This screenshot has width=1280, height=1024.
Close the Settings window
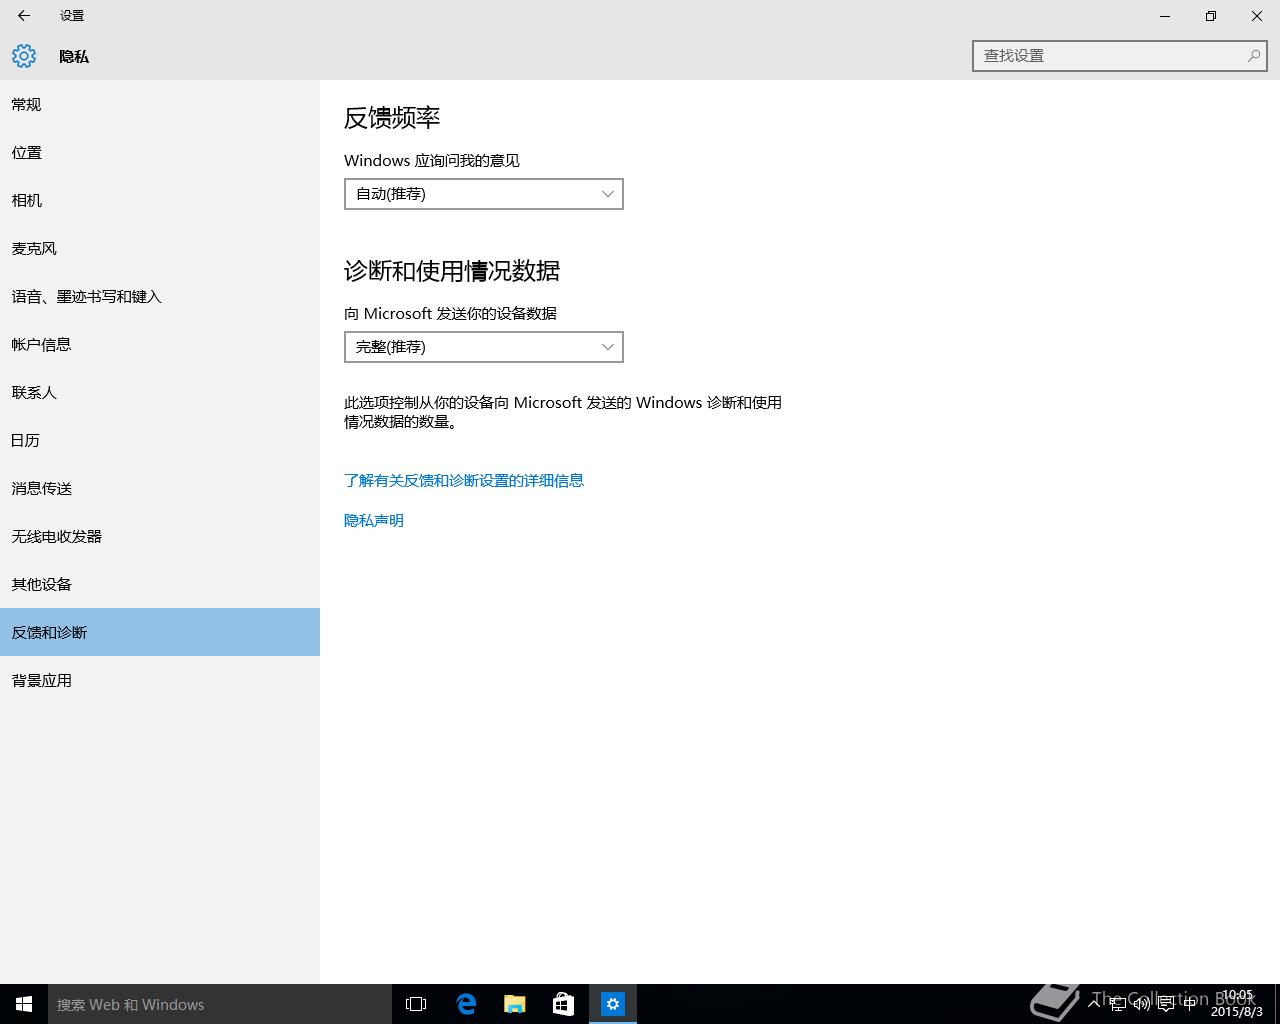tap(1257, 16)
